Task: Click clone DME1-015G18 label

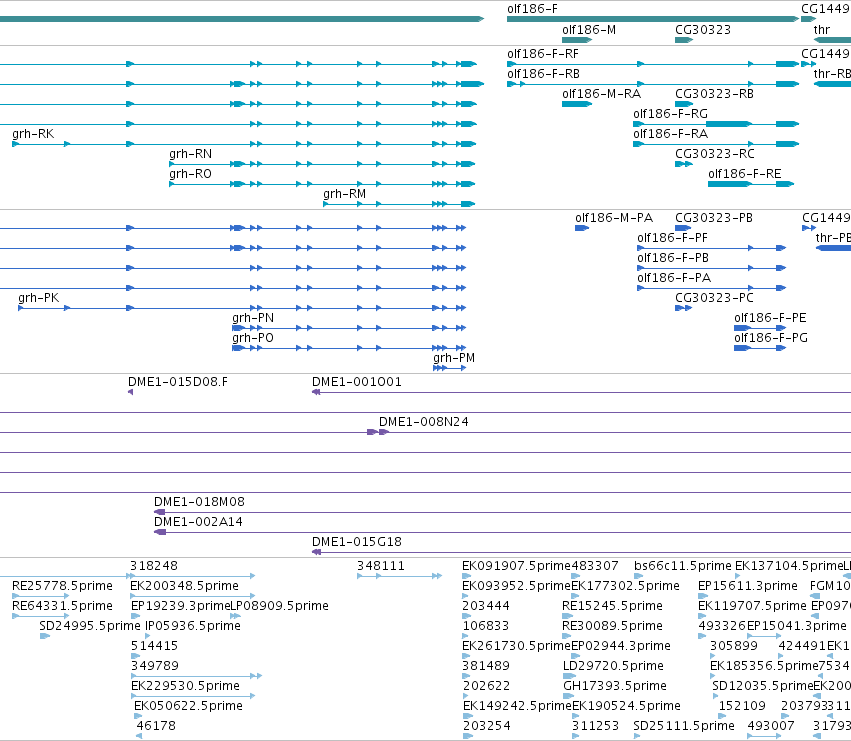Action: 357,542
